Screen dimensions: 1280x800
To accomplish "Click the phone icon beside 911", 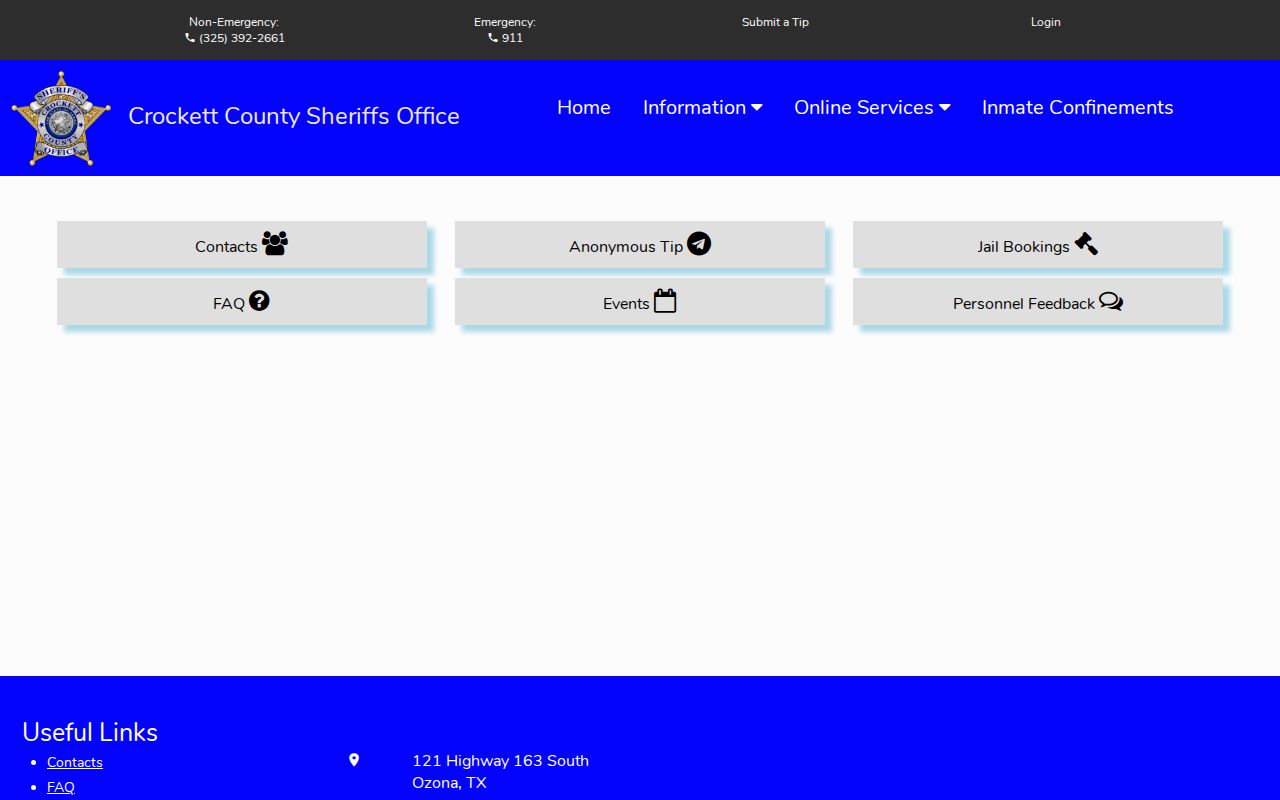I will [493, 38].
